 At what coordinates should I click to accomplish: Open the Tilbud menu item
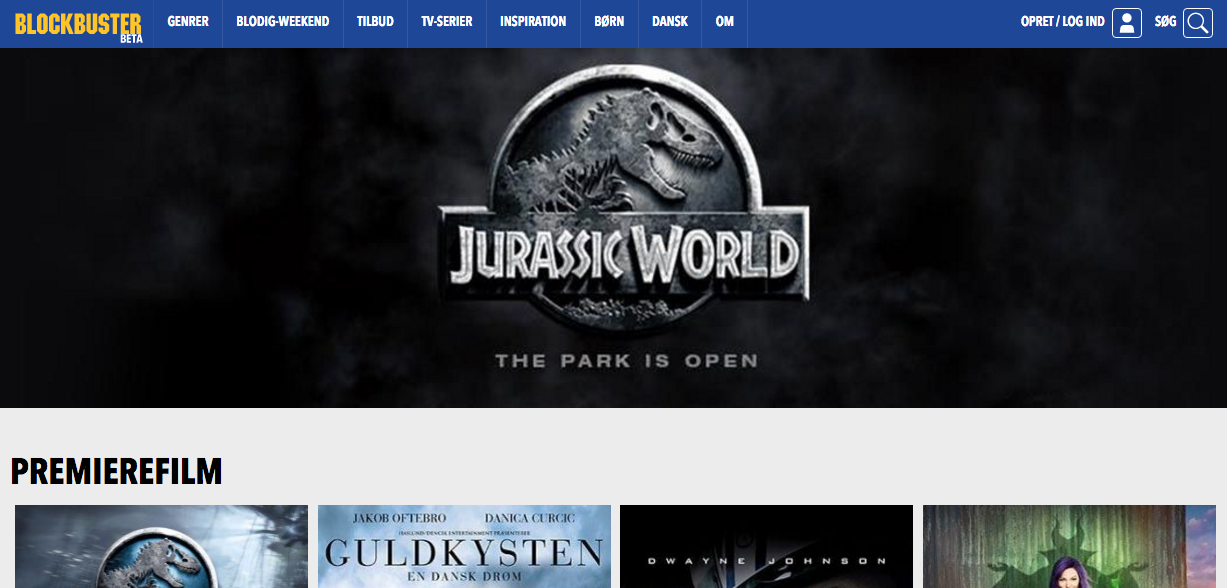(x=376, y=22)
